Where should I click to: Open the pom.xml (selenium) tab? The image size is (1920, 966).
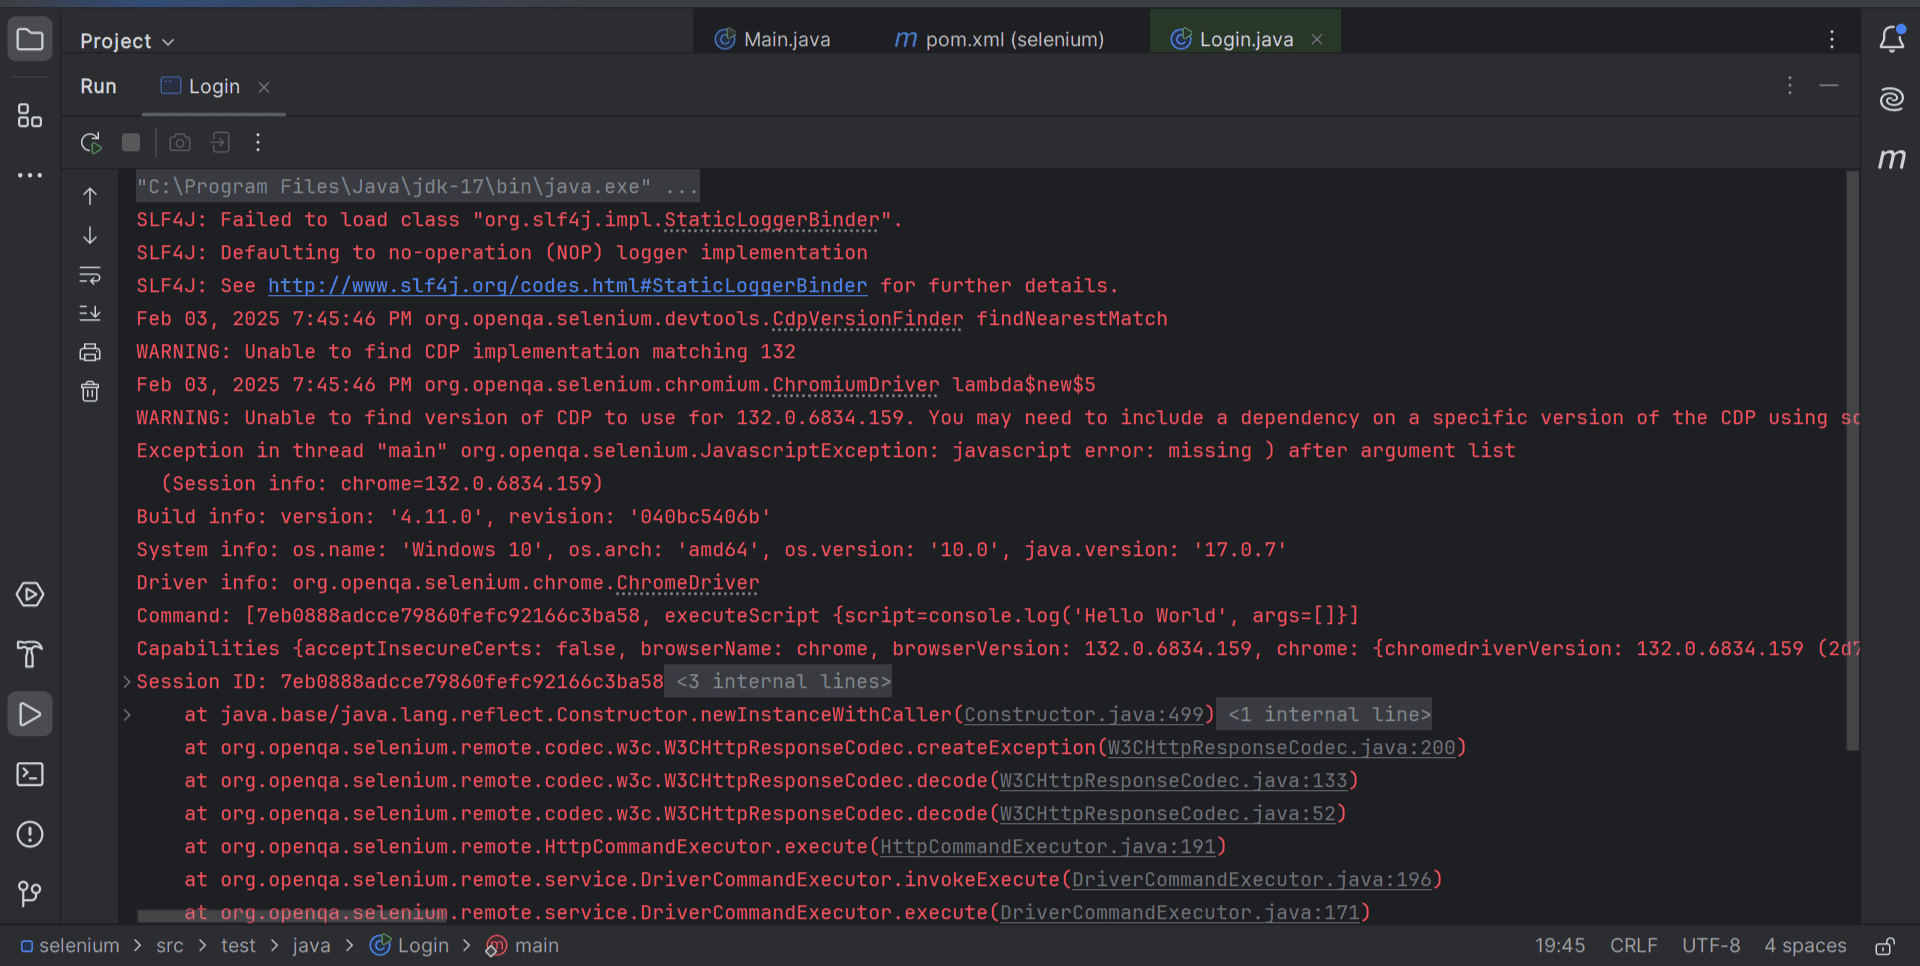click(1013, 39)
